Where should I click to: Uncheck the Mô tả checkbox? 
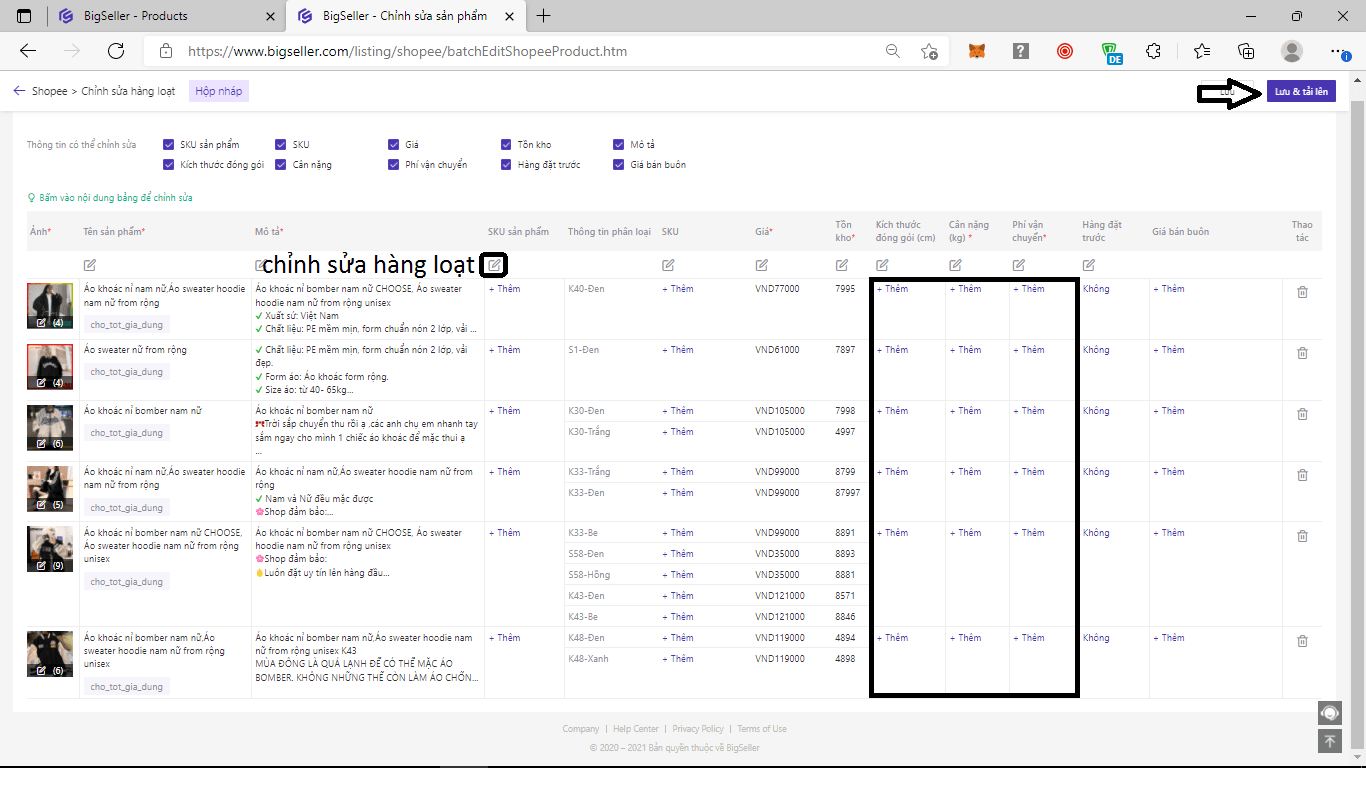tap(619, 144)
